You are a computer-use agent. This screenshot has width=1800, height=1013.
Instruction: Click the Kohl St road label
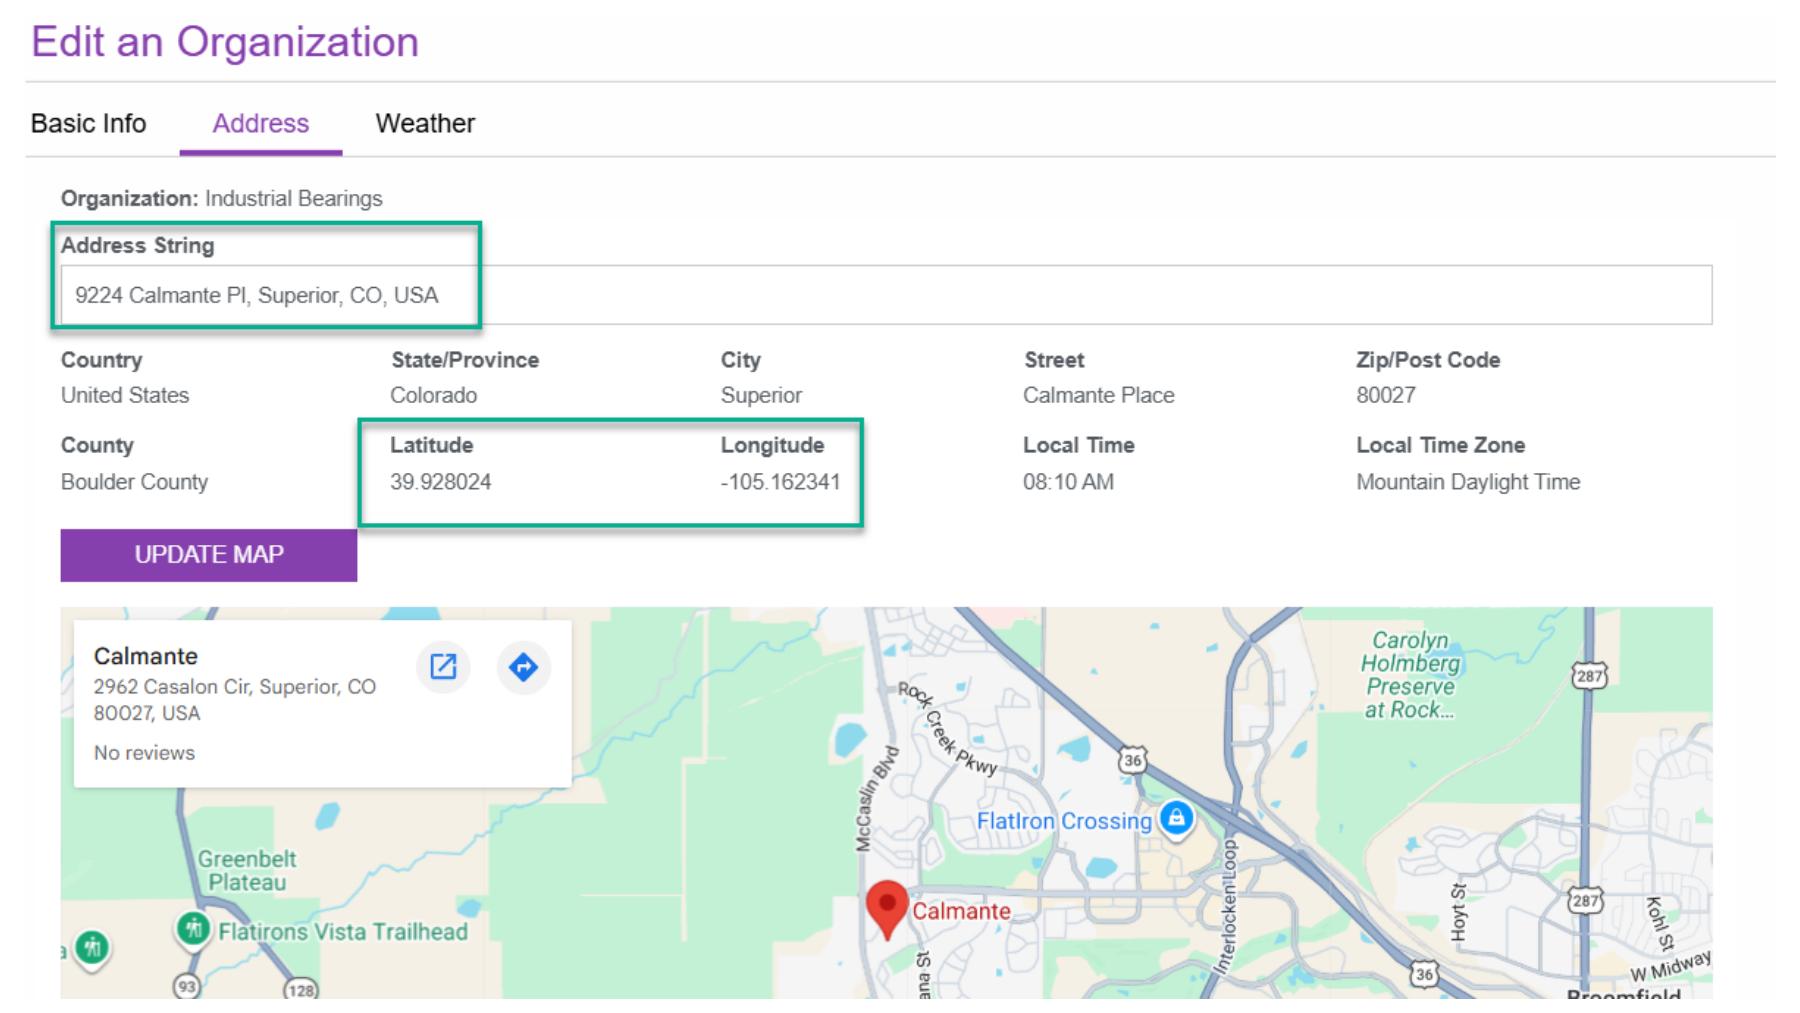click(x=1659, y=923)
